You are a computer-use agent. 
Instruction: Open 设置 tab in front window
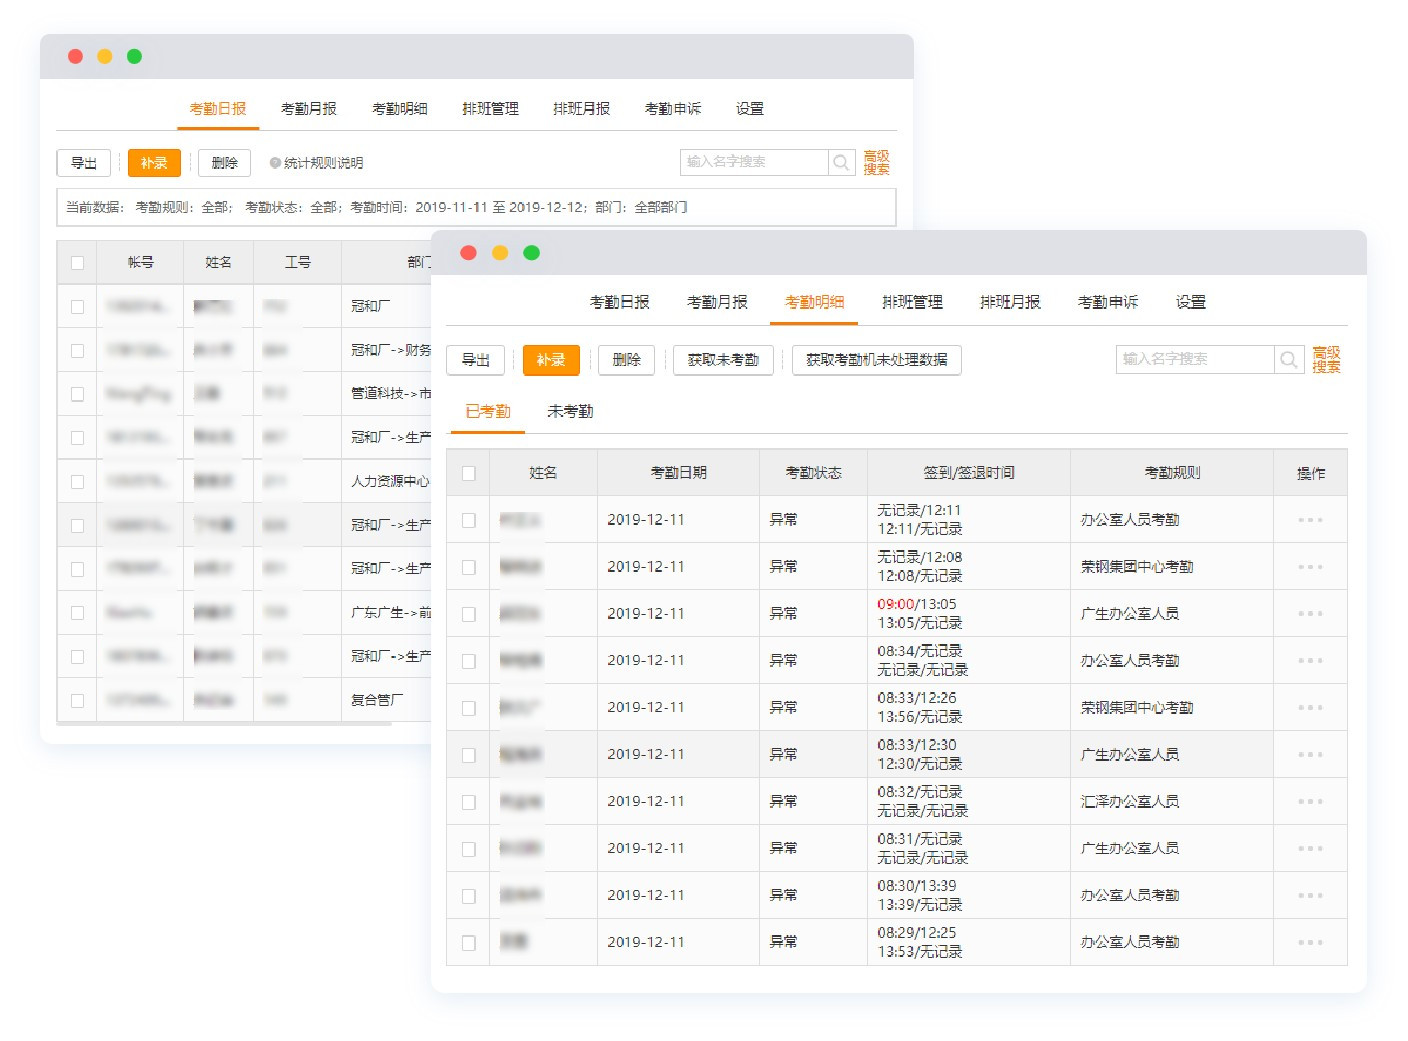(1191, 302)
